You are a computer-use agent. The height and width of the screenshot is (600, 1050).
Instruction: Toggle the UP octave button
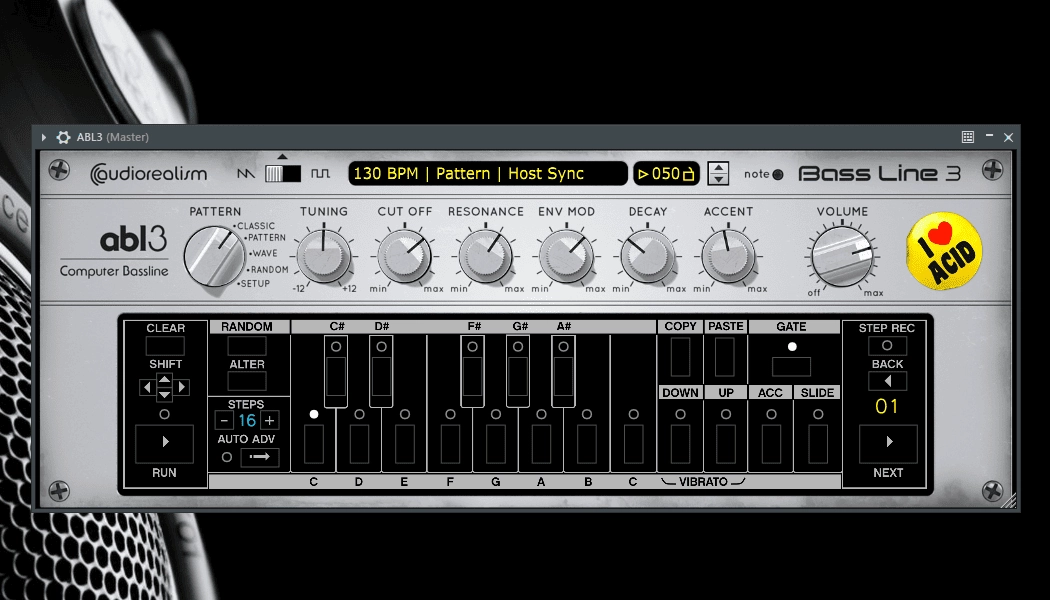tap(726, 443)
